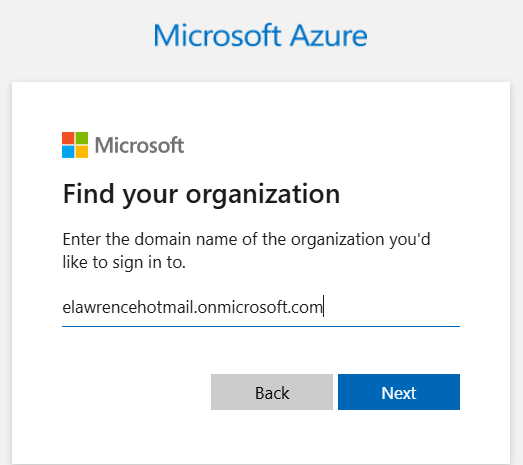Place the cursor in the onmicrosoft.com text
Image resolution: width=523 pixels, height=465 pixels.
[260, 307]
